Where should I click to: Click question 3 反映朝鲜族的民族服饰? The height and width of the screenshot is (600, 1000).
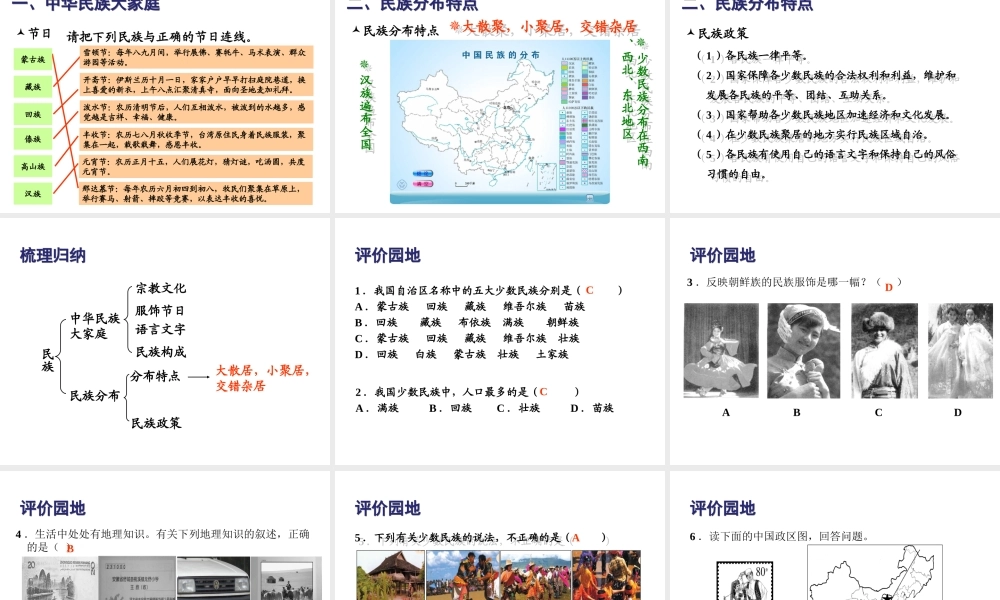point(795,282)
